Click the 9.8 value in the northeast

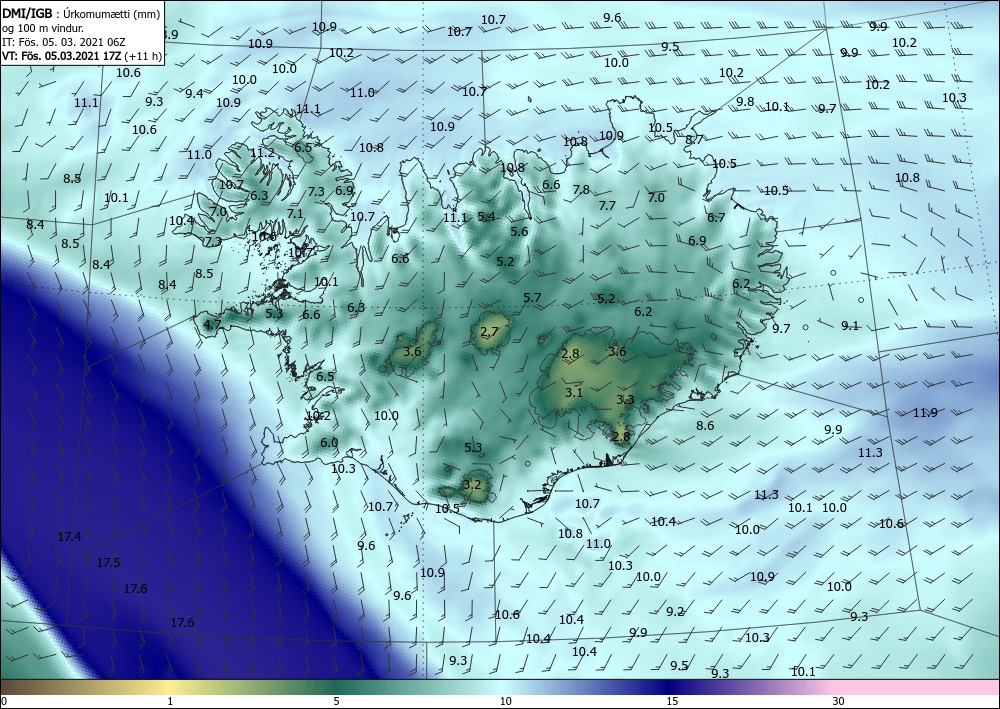[745, 101]
